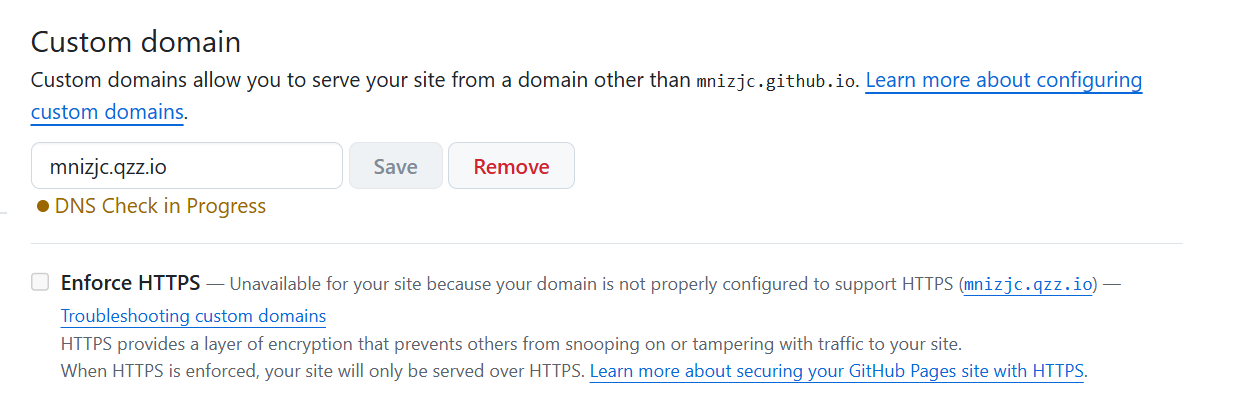Click the 'Unavailable for your site' message
1242x403 pixels.
(594, 284)
